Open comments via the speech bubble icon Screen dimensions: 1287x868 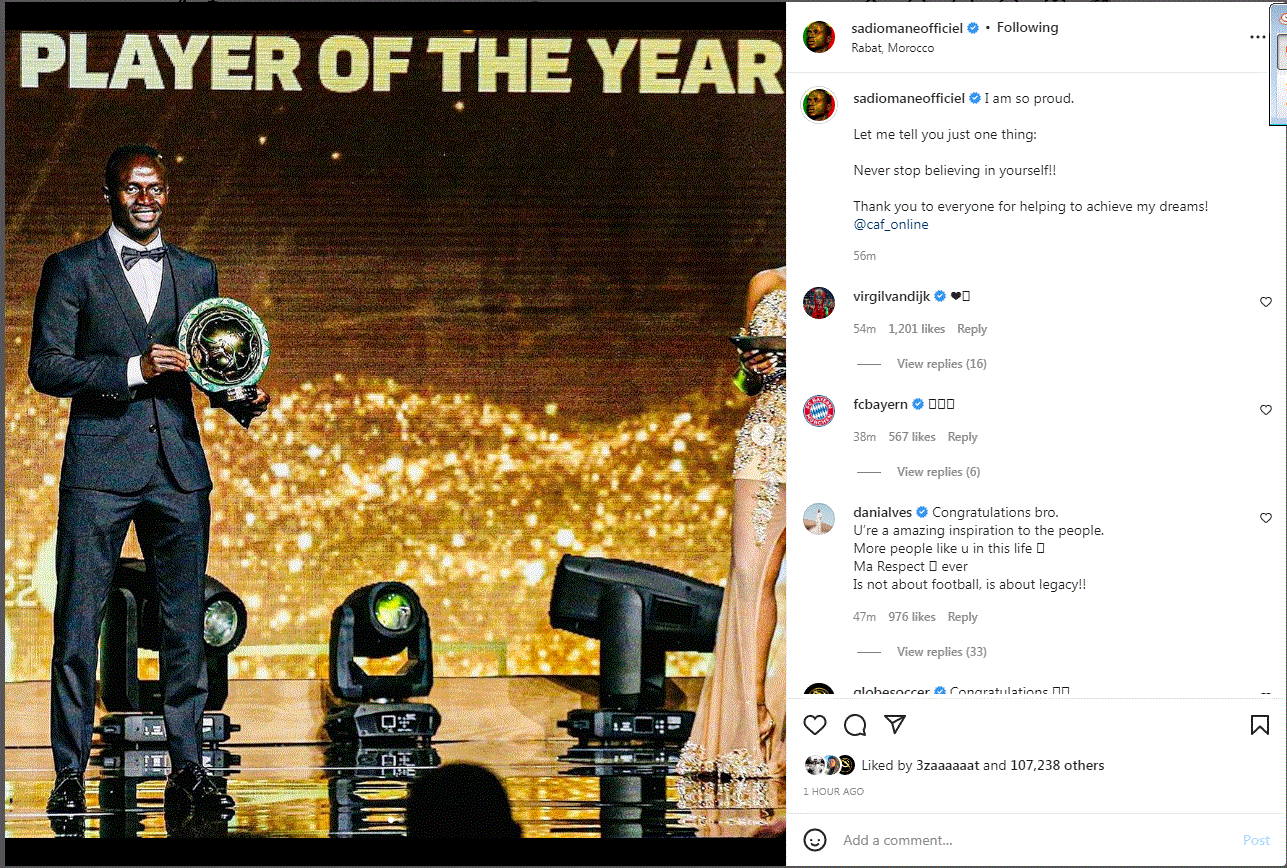(855, 725)
